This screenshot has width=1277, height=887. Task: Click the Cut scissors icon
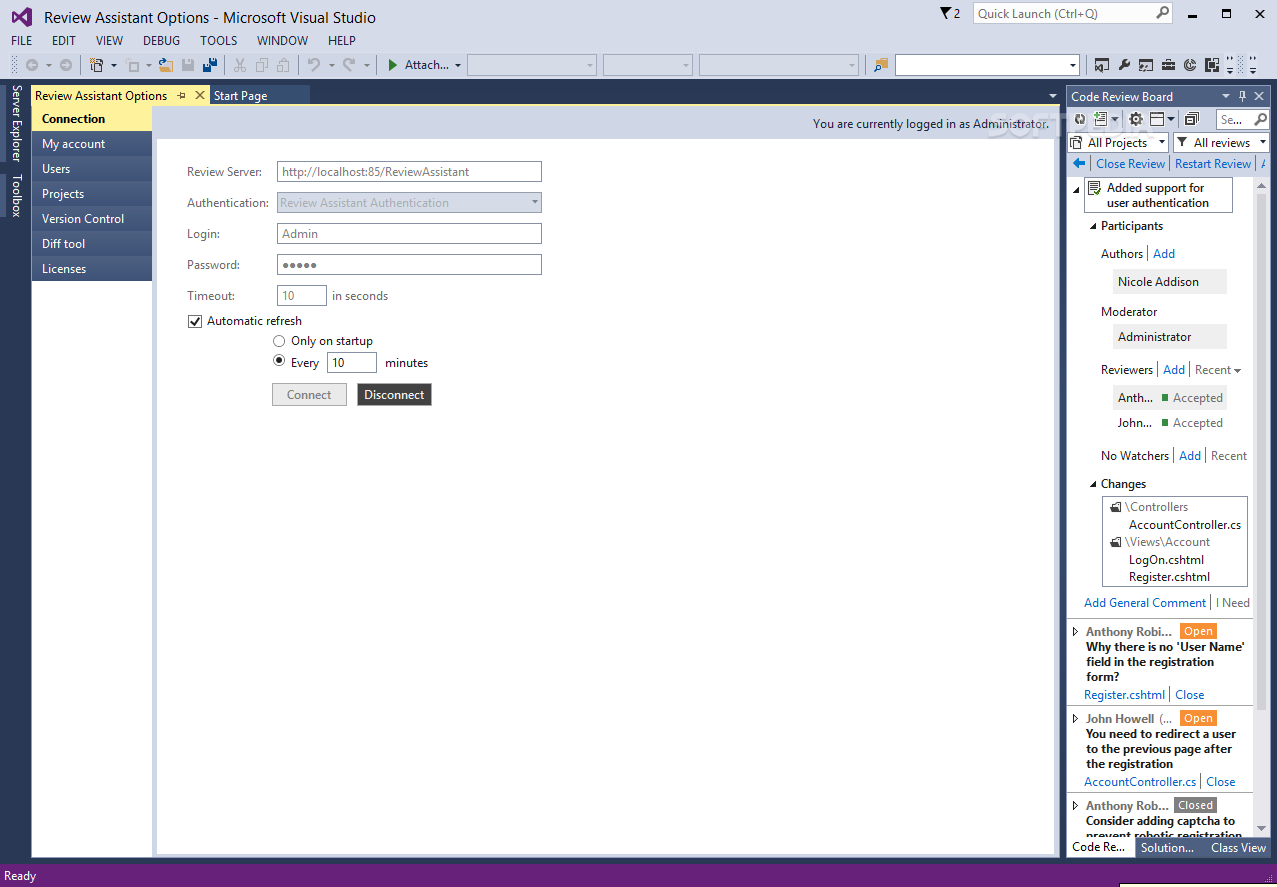(x=240, y=65)
